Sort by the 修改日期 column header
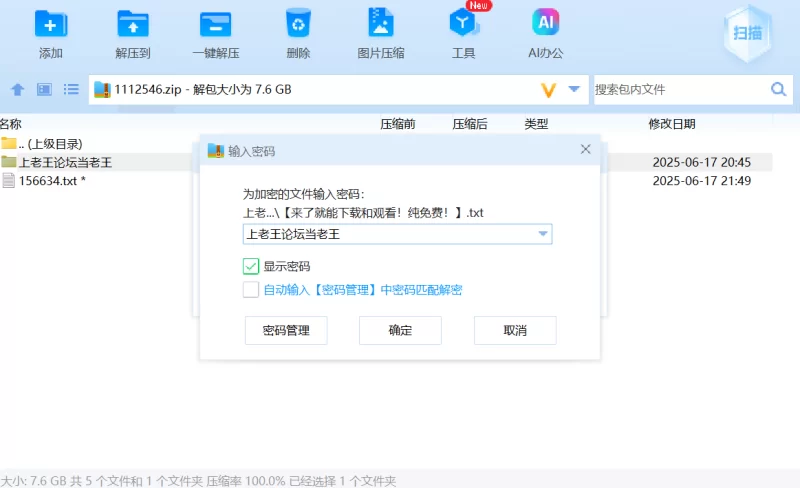Viewport: 800px width, 488px height. point(671,124)
